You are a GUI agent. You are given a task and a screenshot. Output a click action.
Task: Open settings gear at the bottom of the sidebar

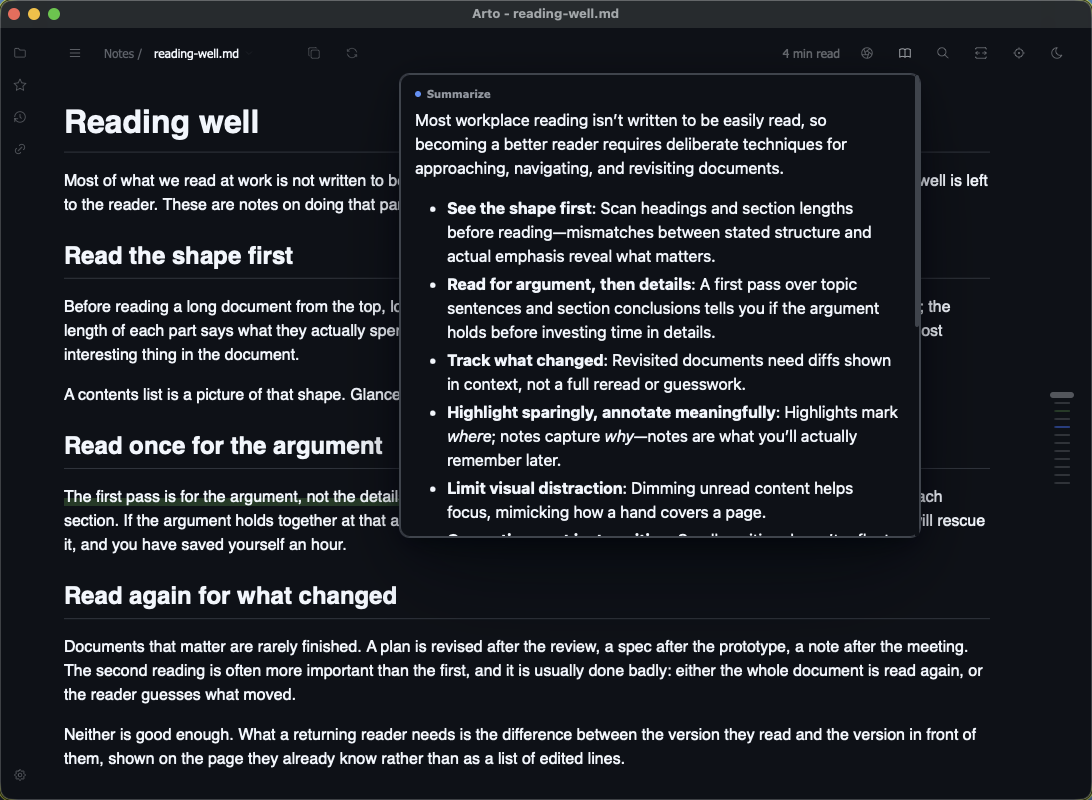tap(20, 775)
